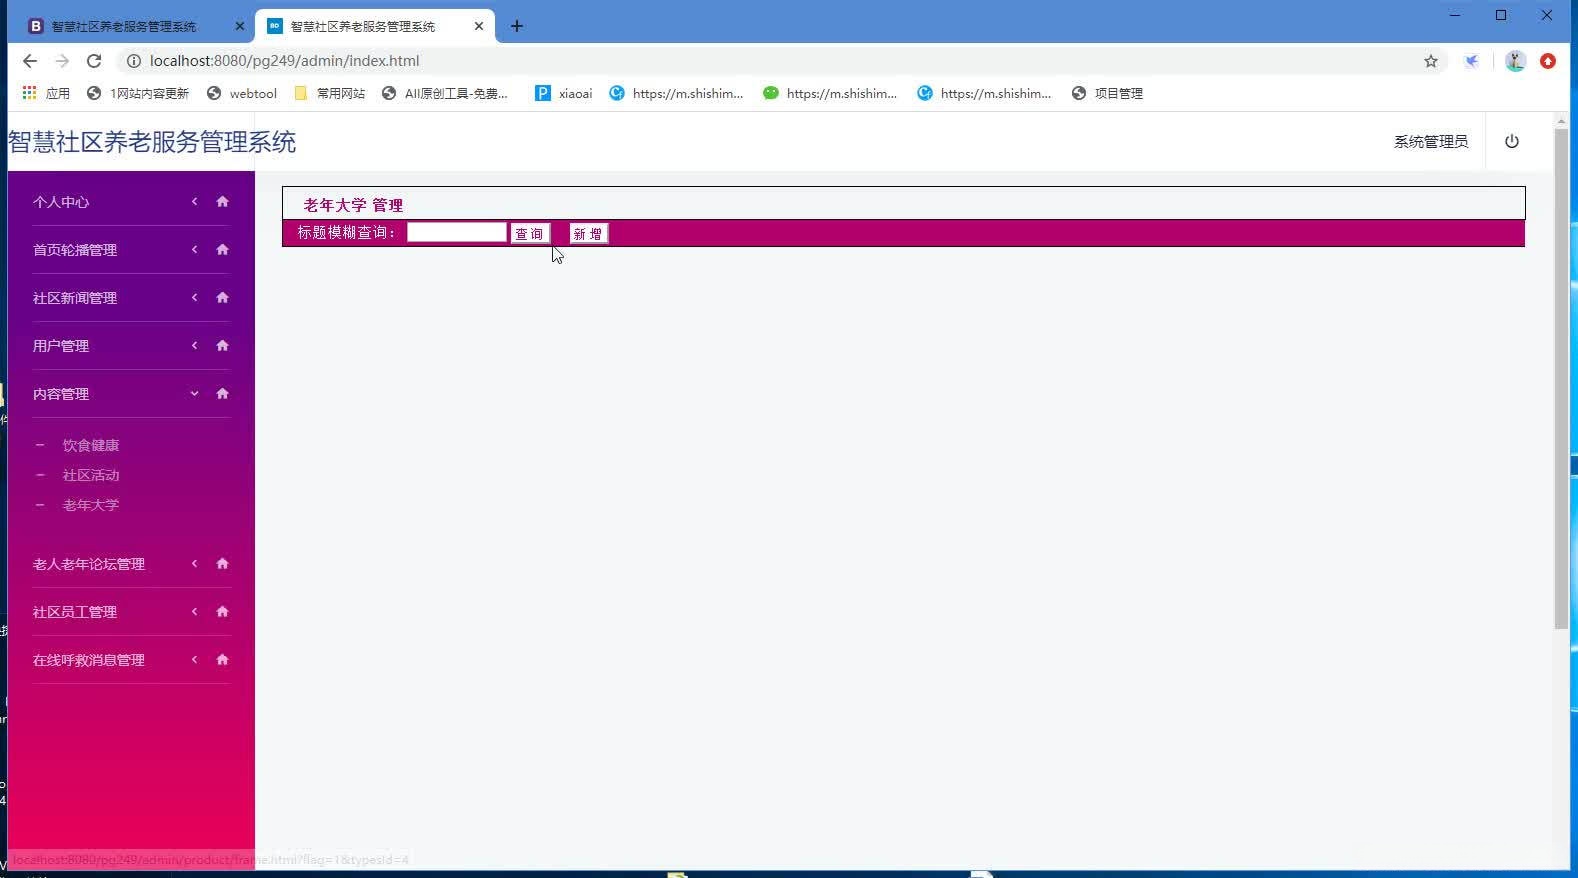
Task: Expand the 社区新闻管理 menu chevron
Action: click(195, 298)
